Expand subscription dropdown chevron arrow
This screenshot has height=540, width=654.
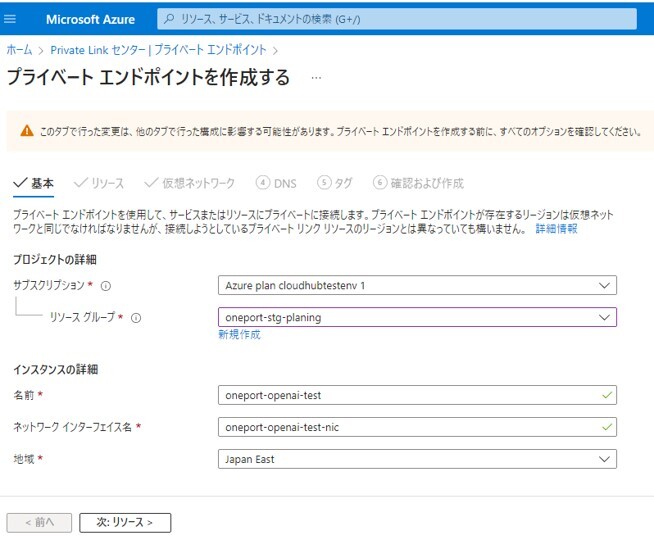[604, 286]
